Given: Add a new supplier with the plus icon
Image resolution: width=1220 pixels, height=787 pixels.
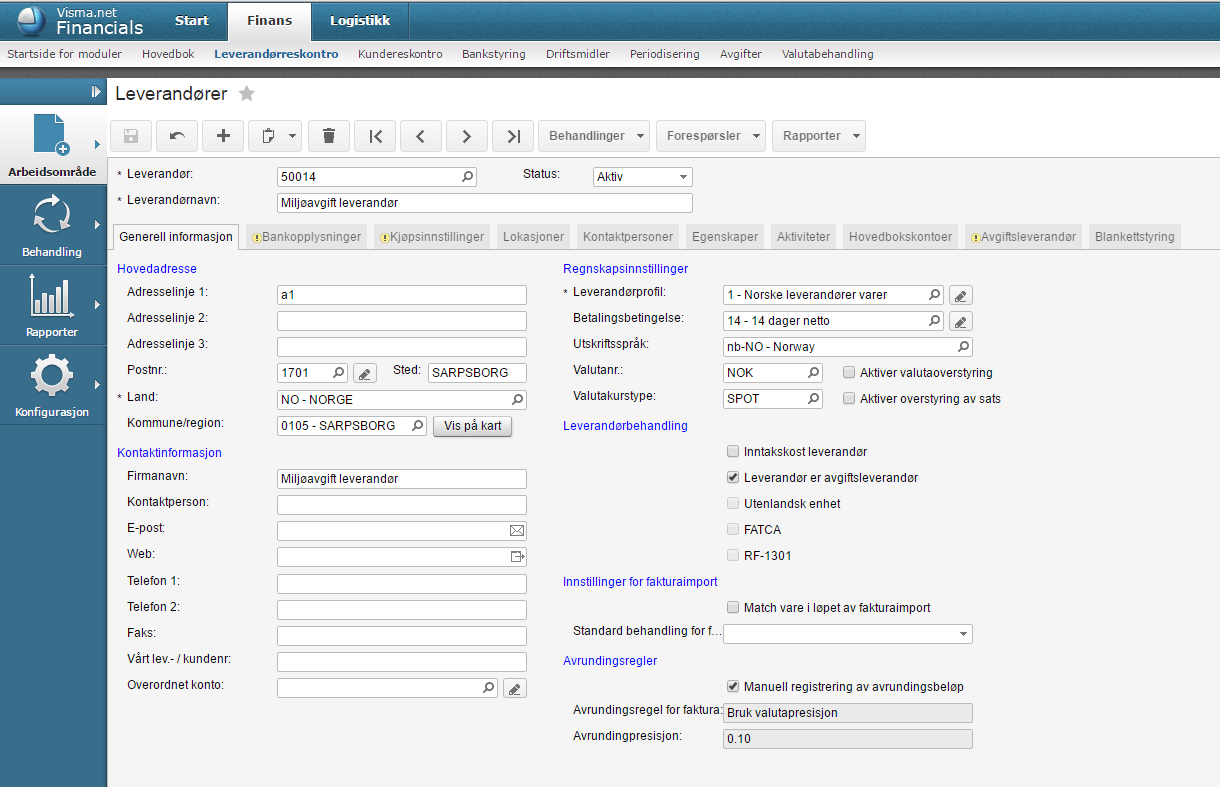Looking at the screenshot, I should (223, 136).
